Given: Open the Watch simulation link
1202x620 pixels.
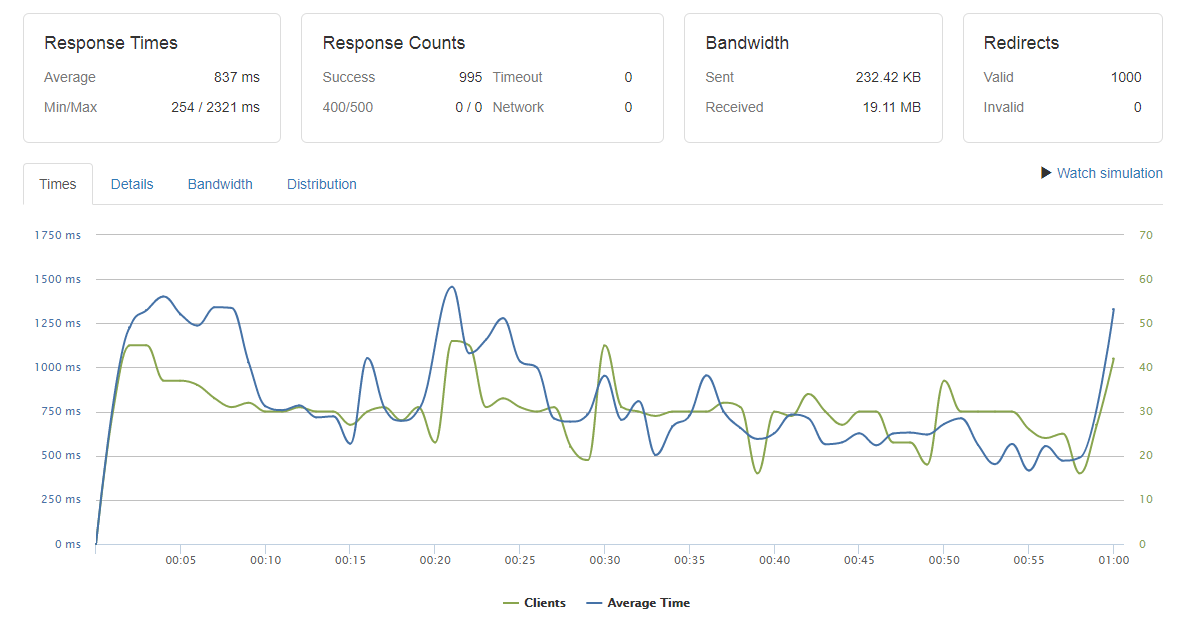Looking at the screenshot, I should (1109, 173).
